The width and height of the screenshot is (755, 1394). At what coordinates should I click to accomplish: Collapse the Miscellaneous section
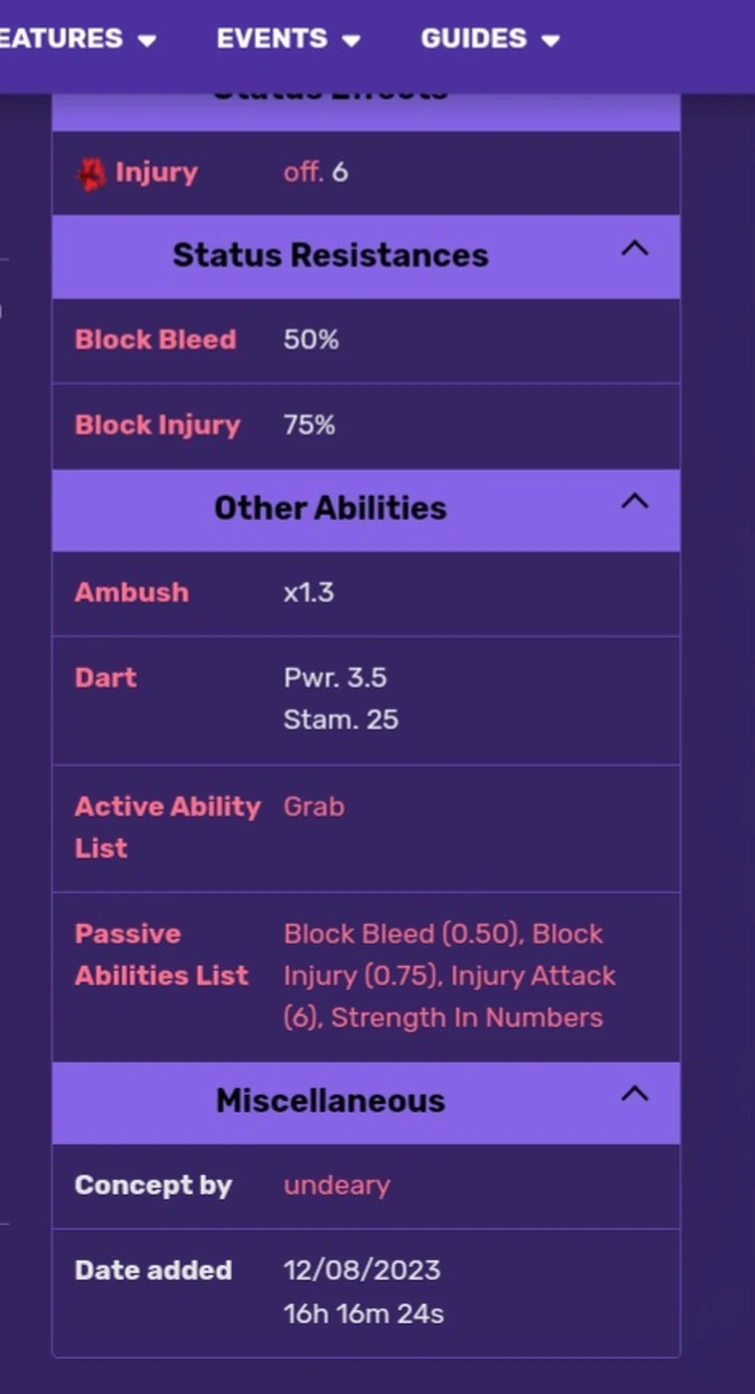[635, 1095]
